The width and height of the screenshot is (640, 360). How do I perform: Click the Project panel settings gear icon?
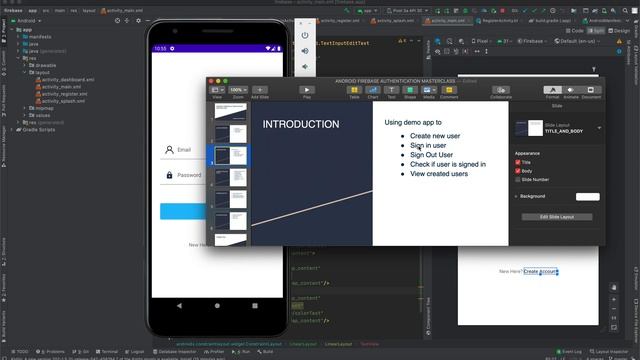[x=138, y=20]
